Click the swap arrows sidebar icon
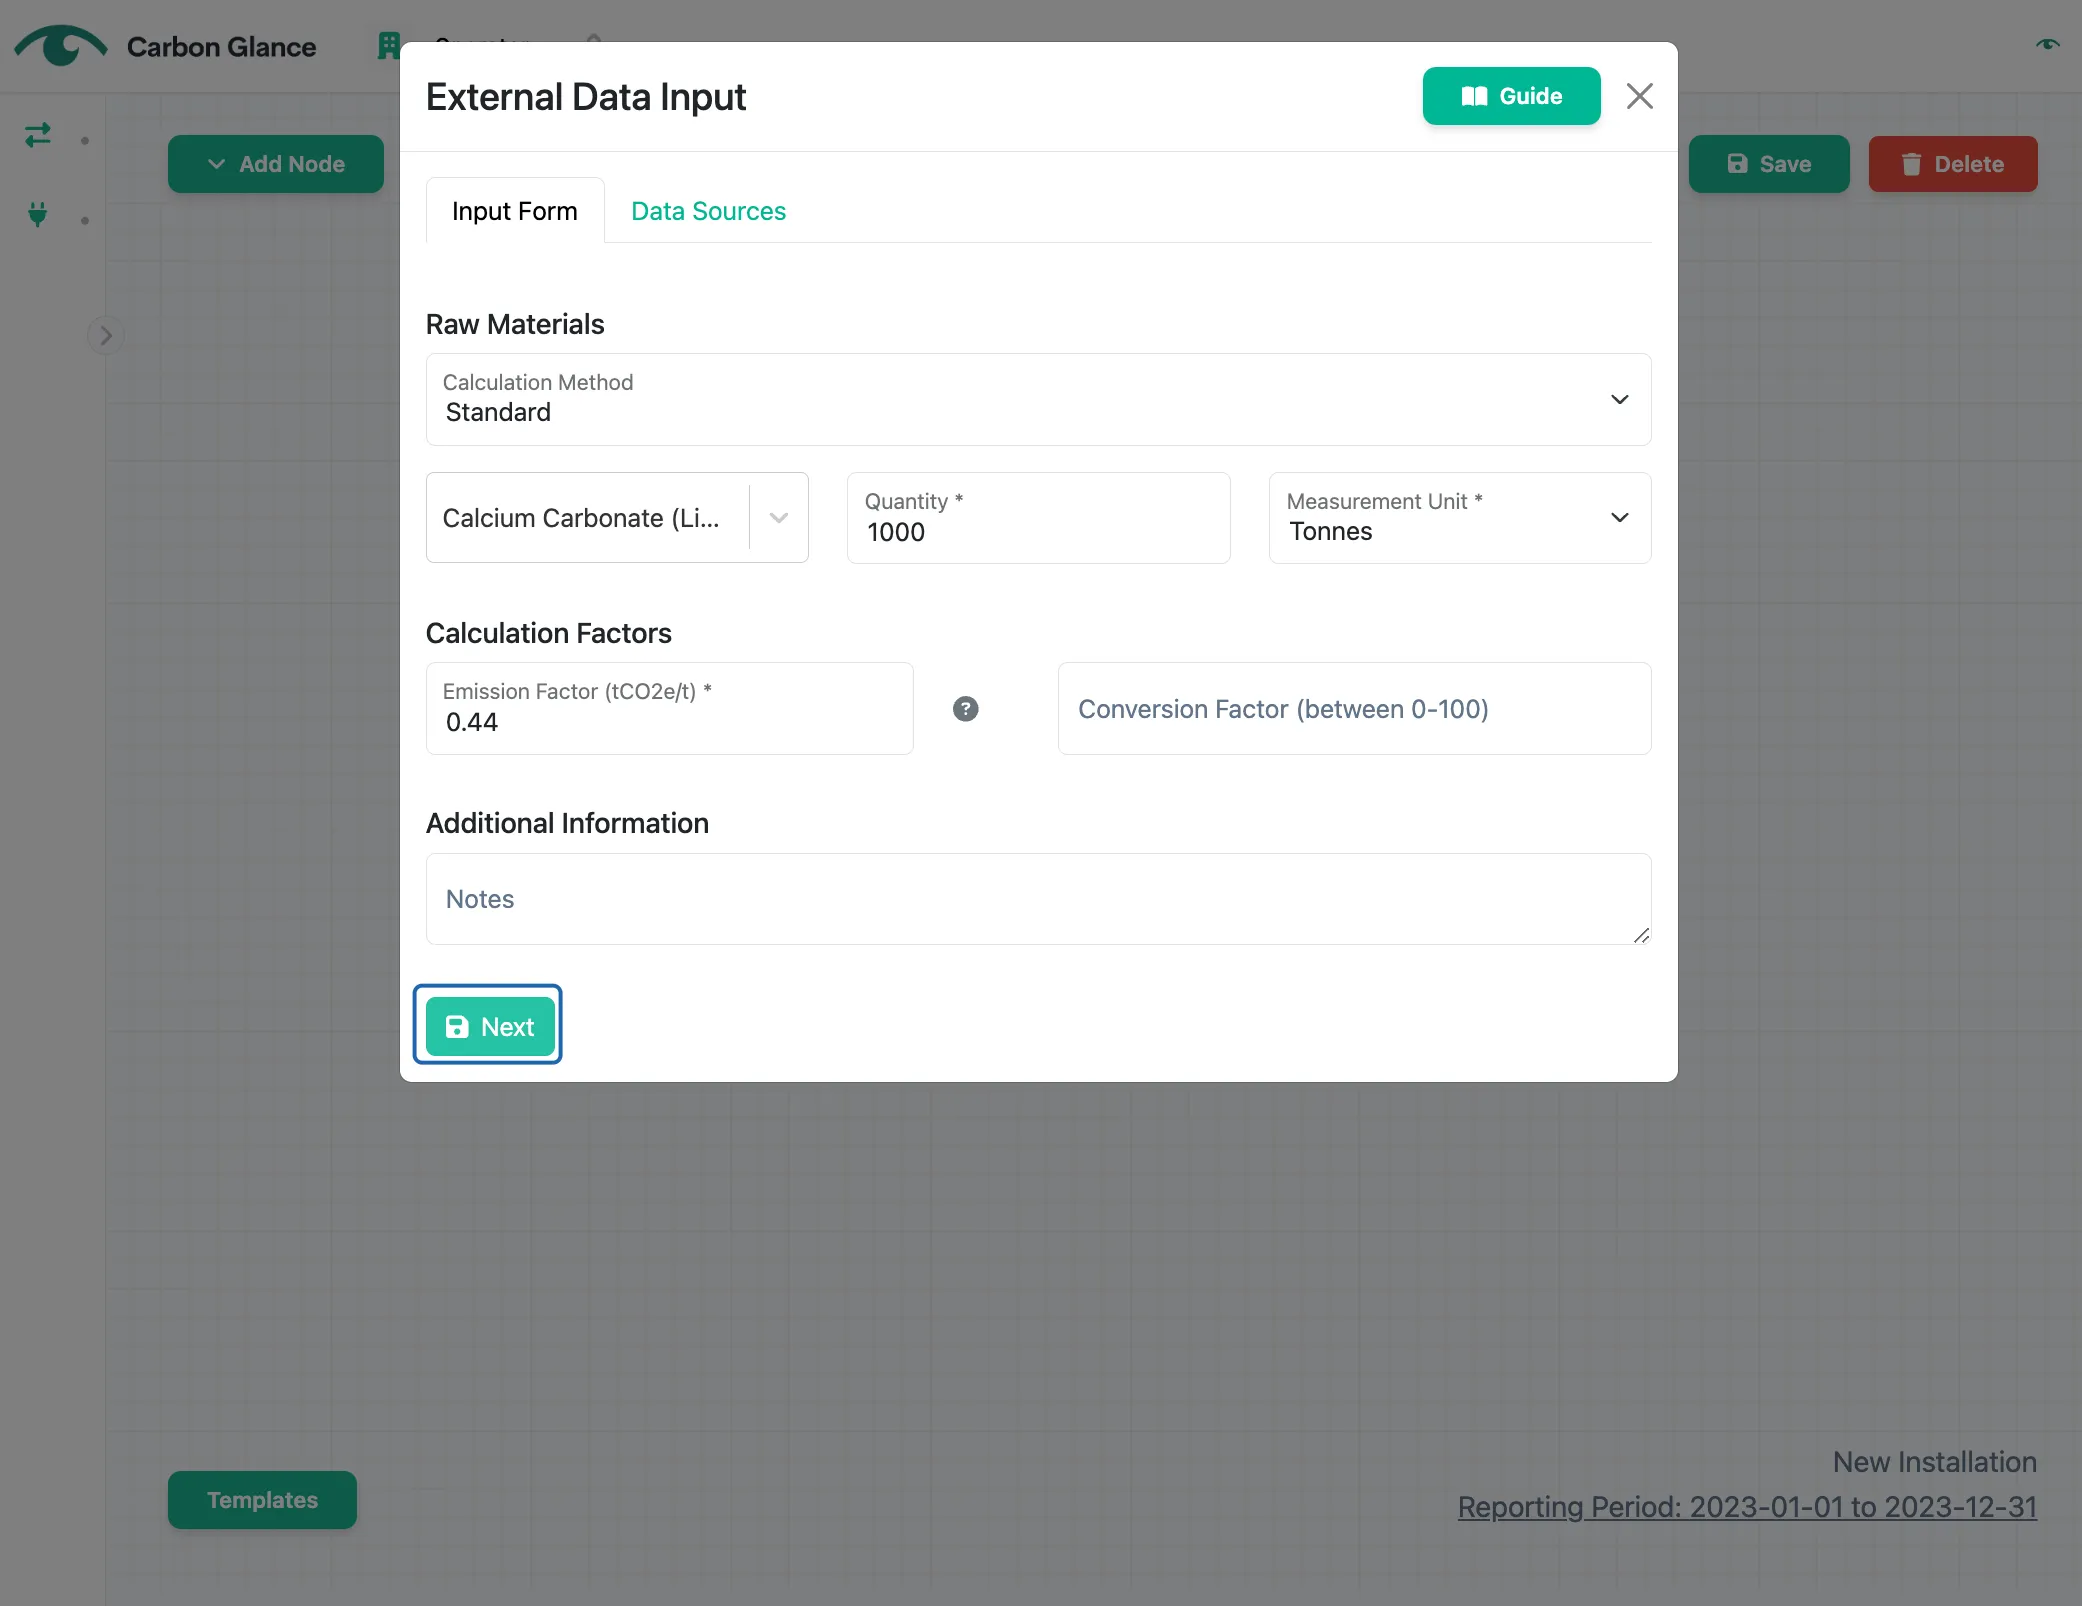The image size is (2082, 1606). tap(38, 135)
